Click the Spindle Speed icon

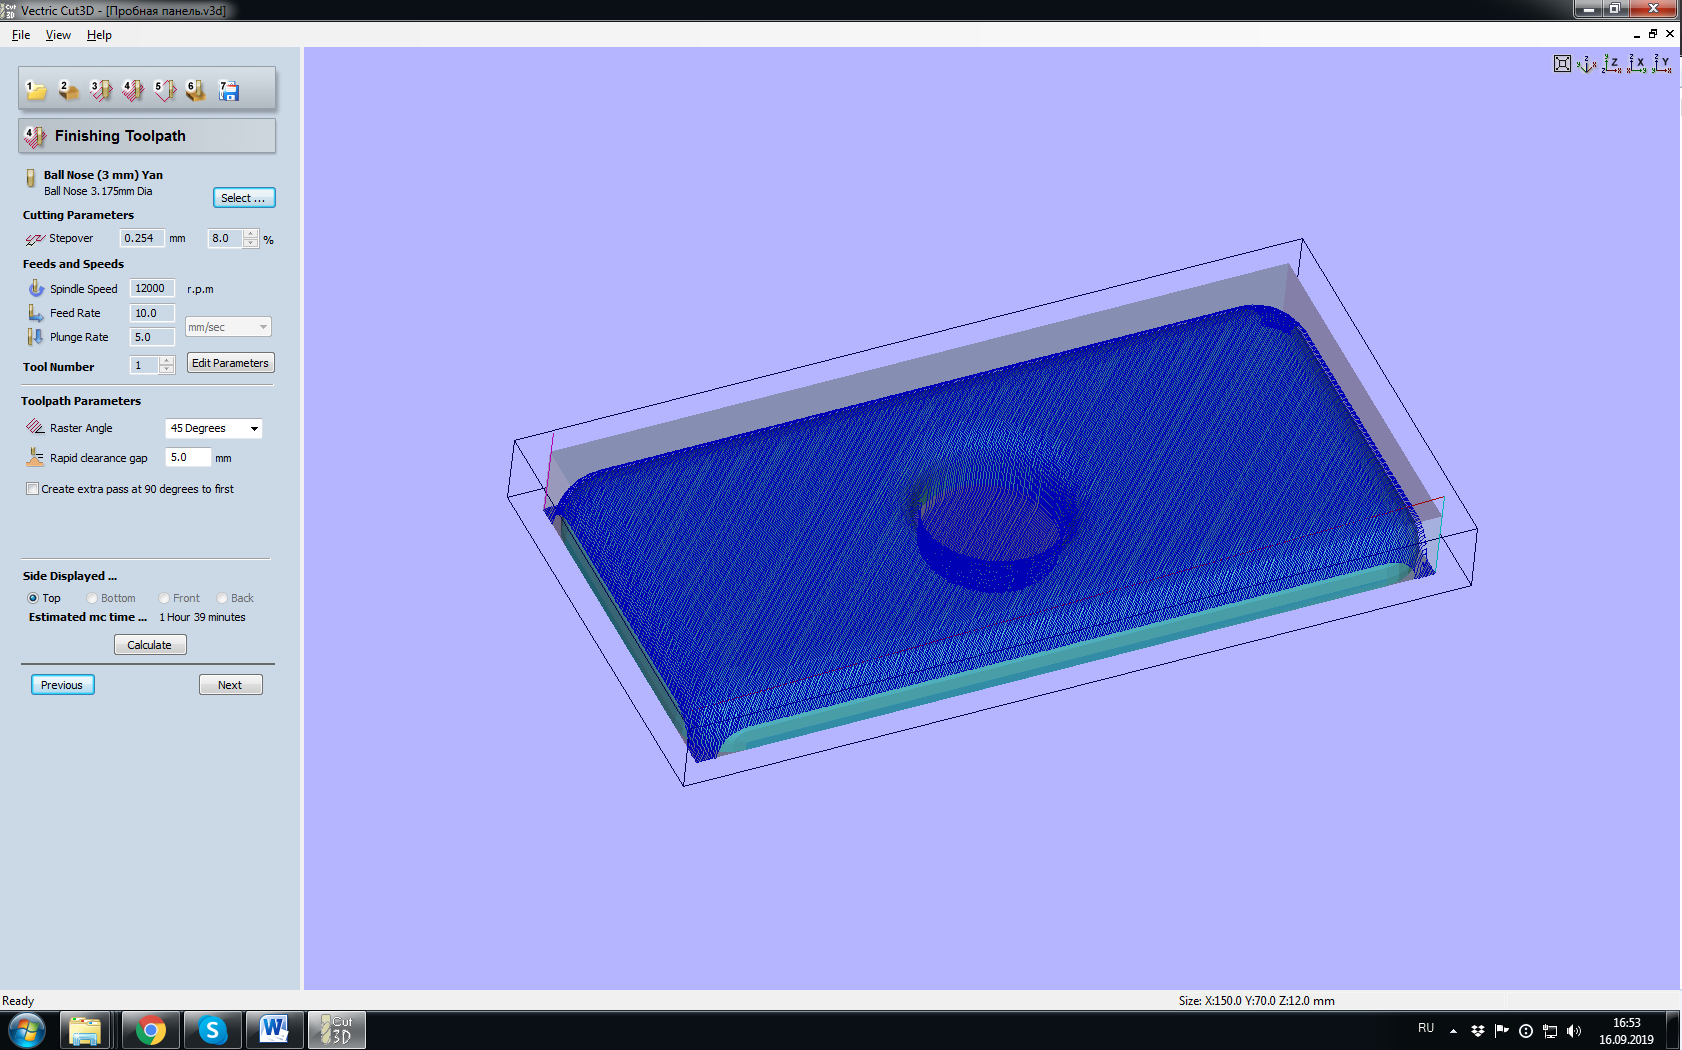point(36,288)
